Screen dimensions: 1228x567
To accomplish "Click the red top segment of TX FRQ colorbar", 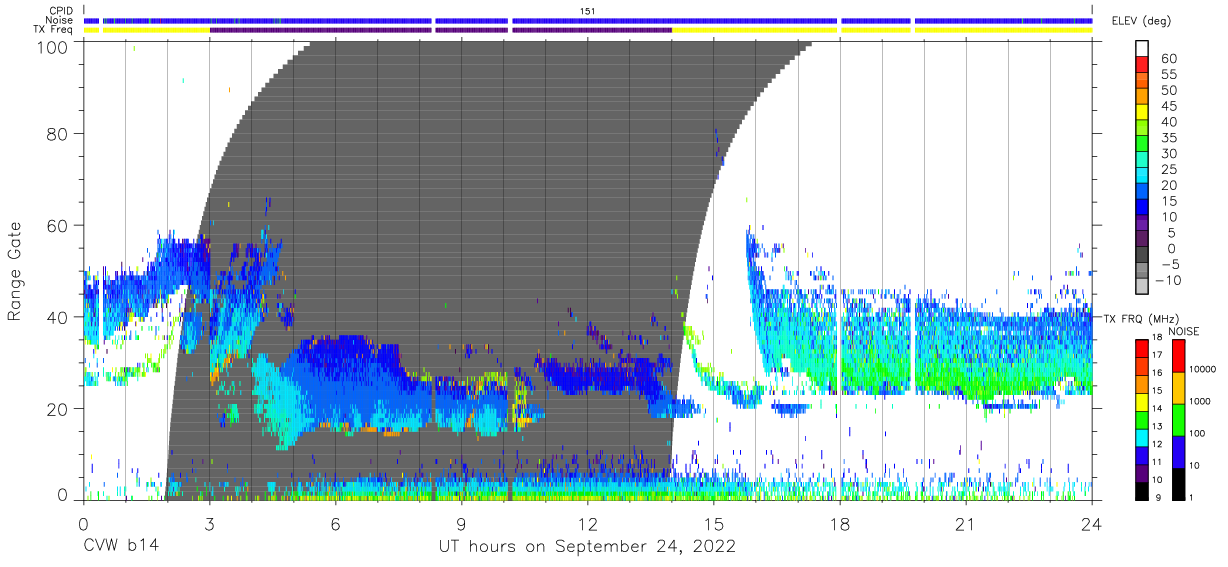I will [1143, 348].
